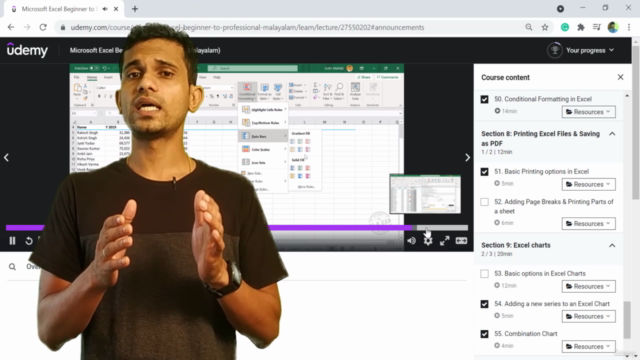
Task: Open a new browser tab
Action: 135,9
